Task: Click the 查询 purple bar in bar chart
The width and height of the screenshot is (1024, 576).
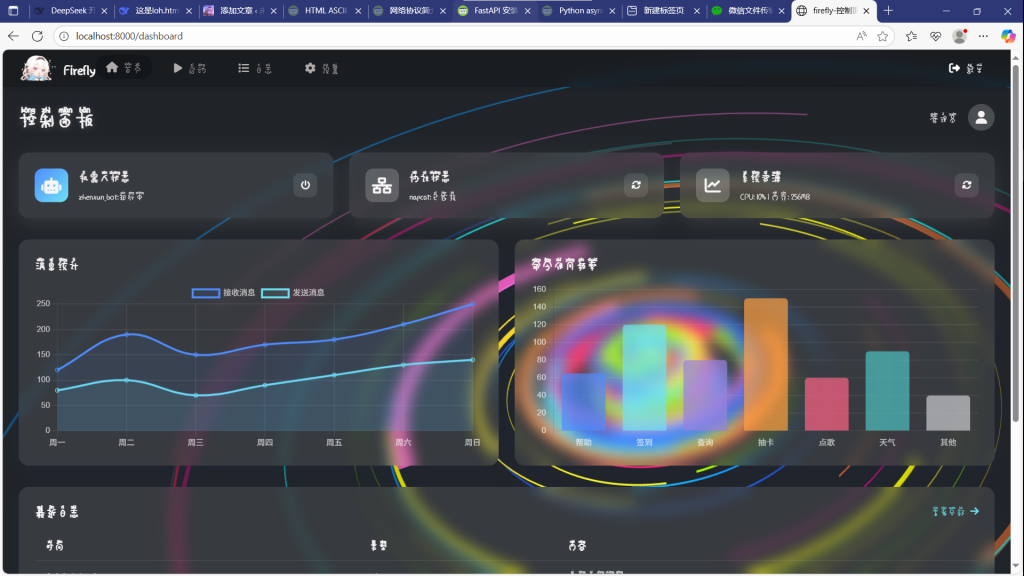Action: click(705, 395)
